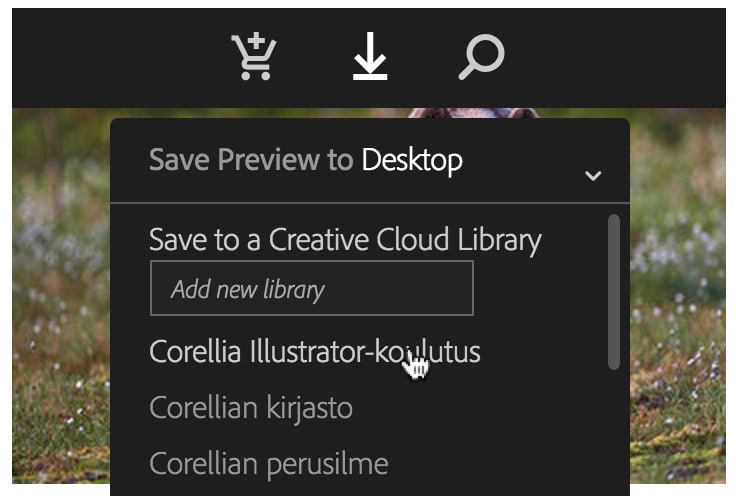Select Save Preview to Desktop
Screen dimensions: 736x496
(306, 160)
